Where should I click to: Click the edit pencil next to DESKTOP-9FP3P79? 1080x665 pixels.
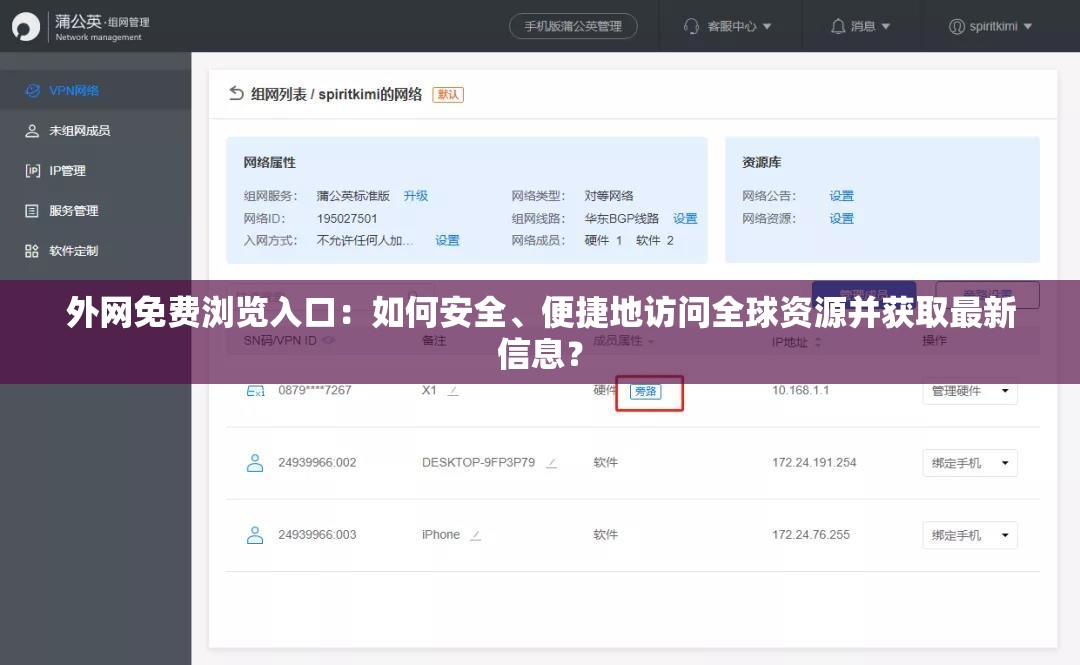551,463
